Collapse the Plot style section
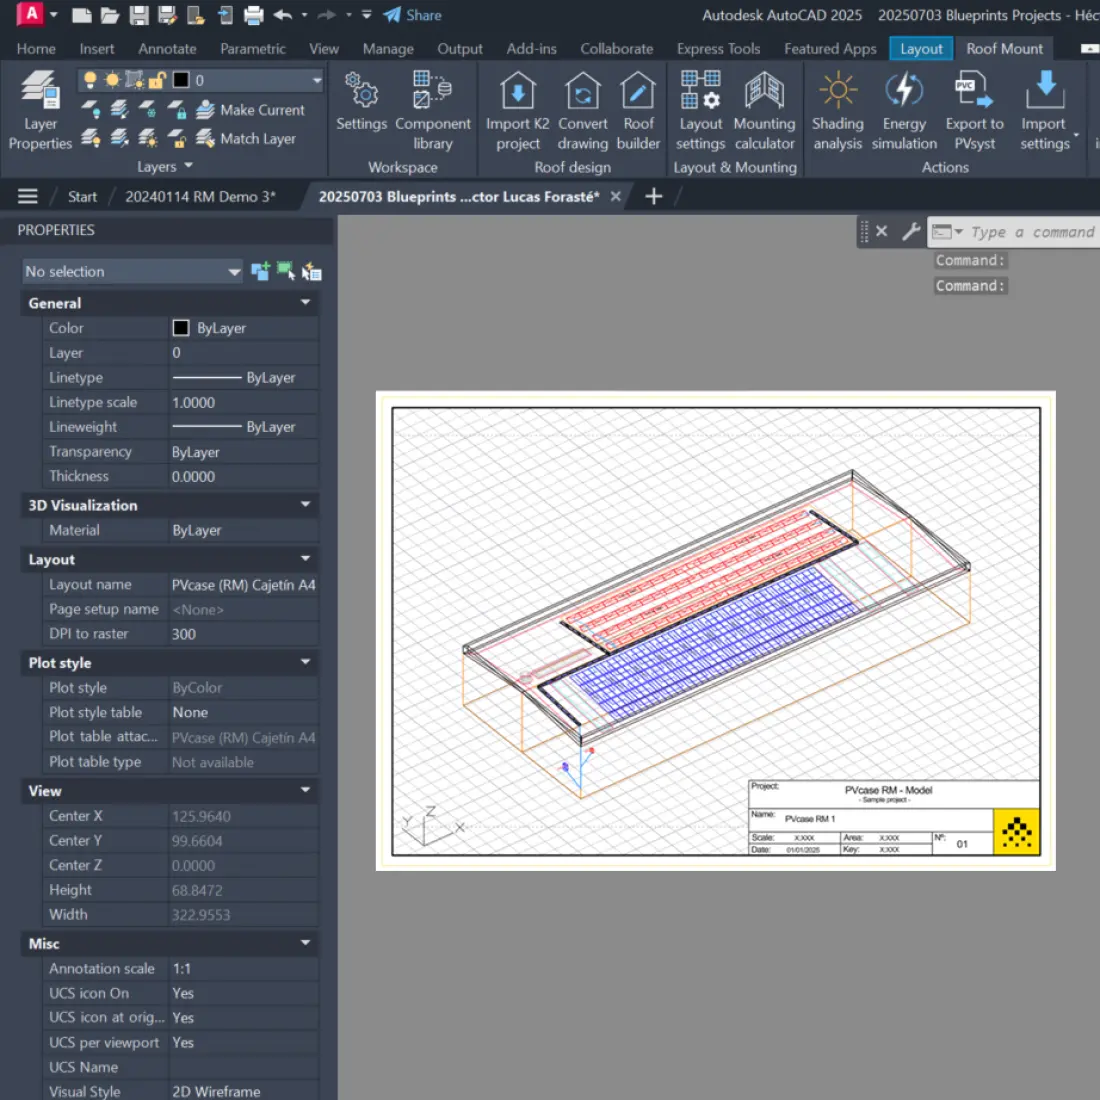This screenshot has width=1100, height=1100. (x=305, y=662)
